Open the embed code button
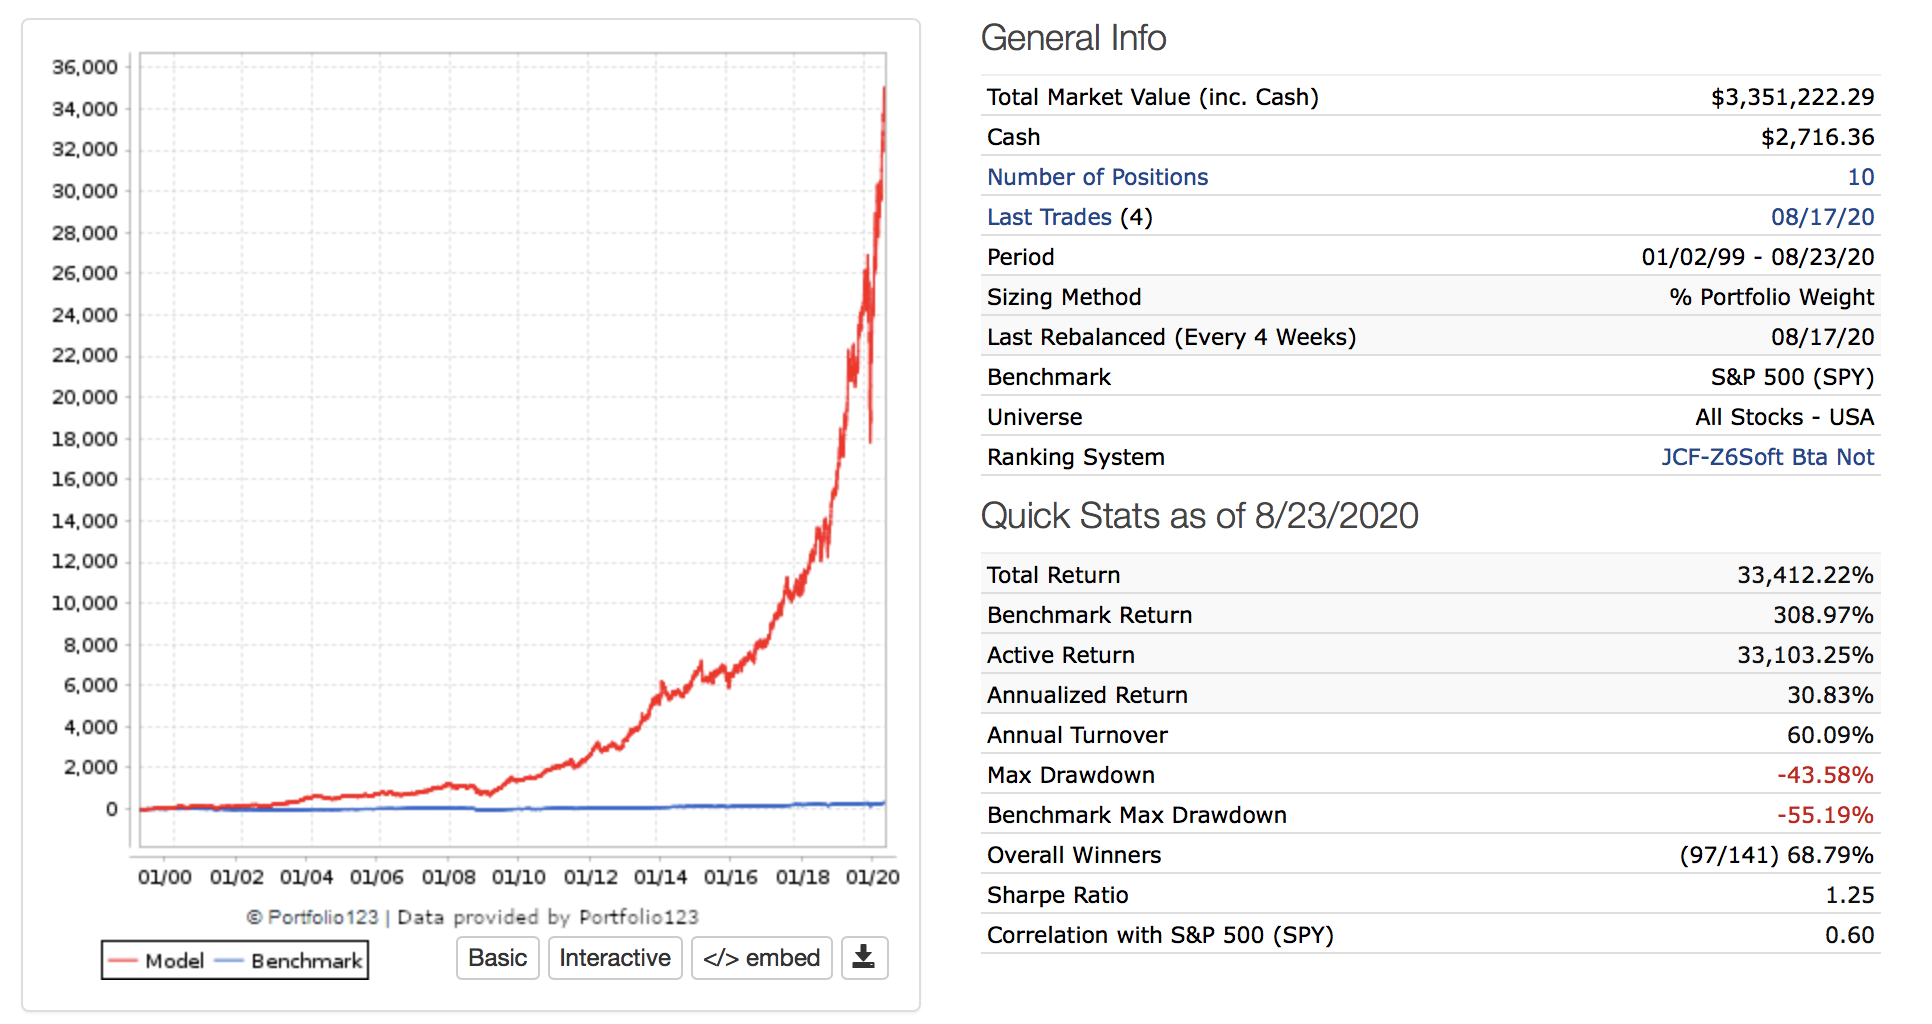Screen dimensions: 1932x1024 click(x=761, y=958)
